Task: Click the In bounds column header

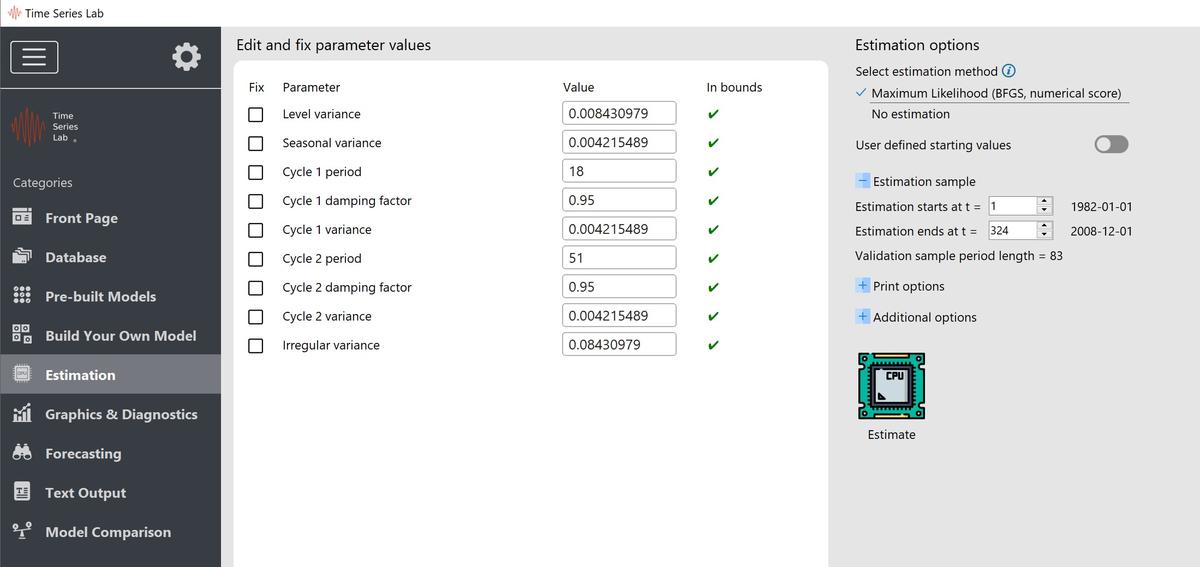Action: pos(734,87)
